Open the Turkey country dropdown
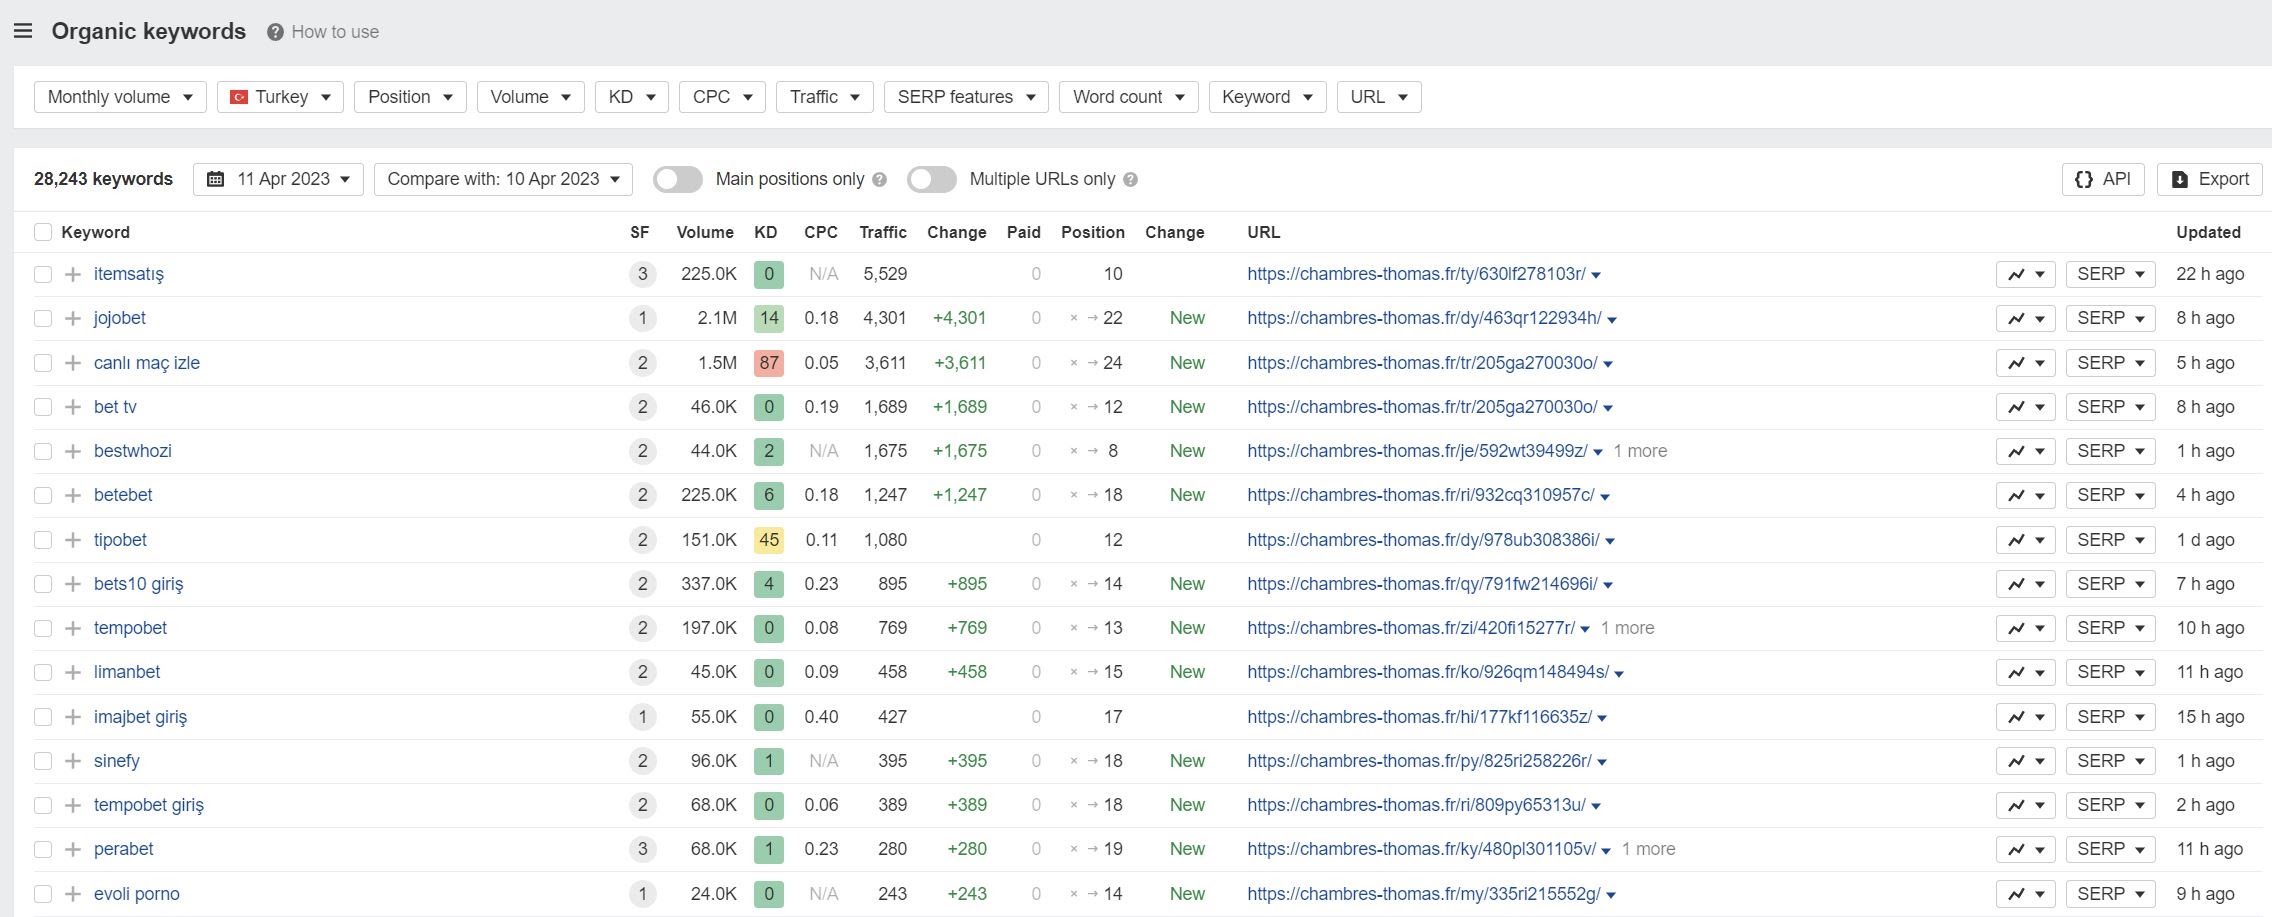Viewport: 2272px width, 917px height. click(280, 97)
